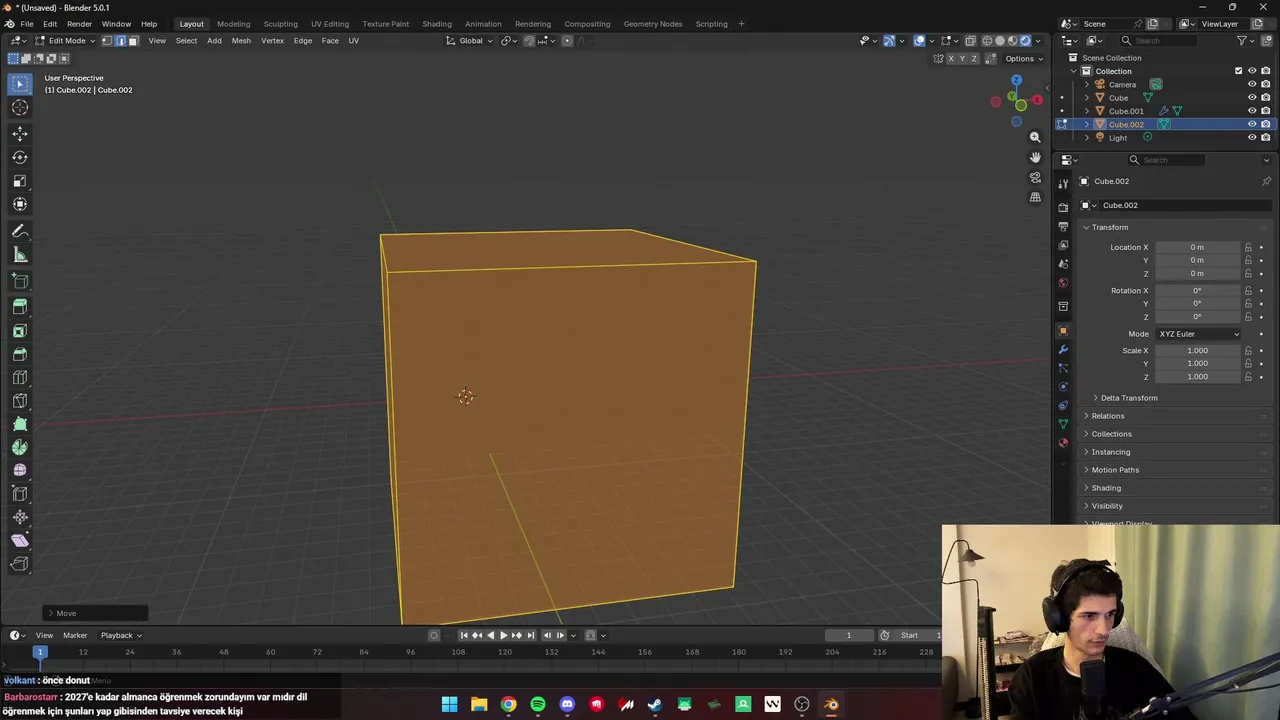Activate the Rip Region tool
Image resolution: width=1280 pixels, height=720 pixels.
click(20, 564)
